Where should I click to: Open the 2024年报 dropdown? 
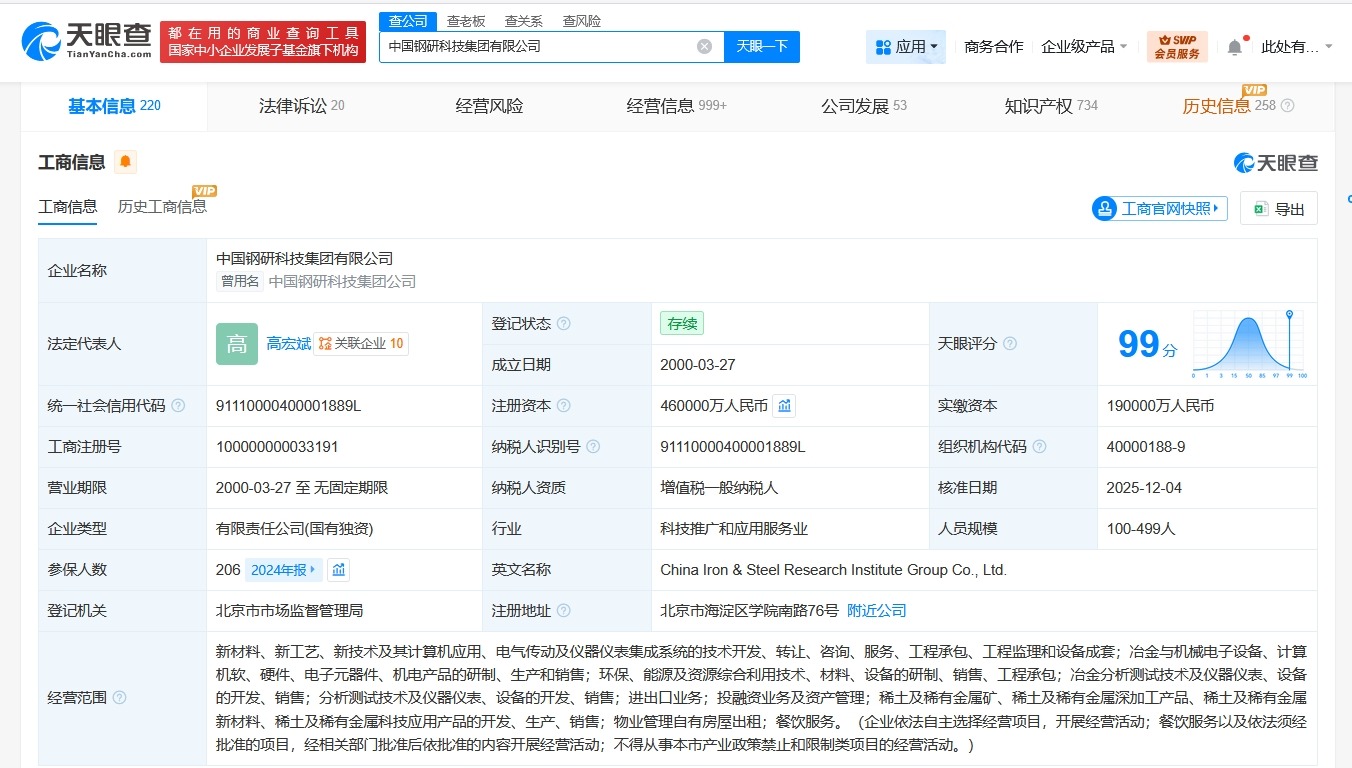tap(282, 569)
